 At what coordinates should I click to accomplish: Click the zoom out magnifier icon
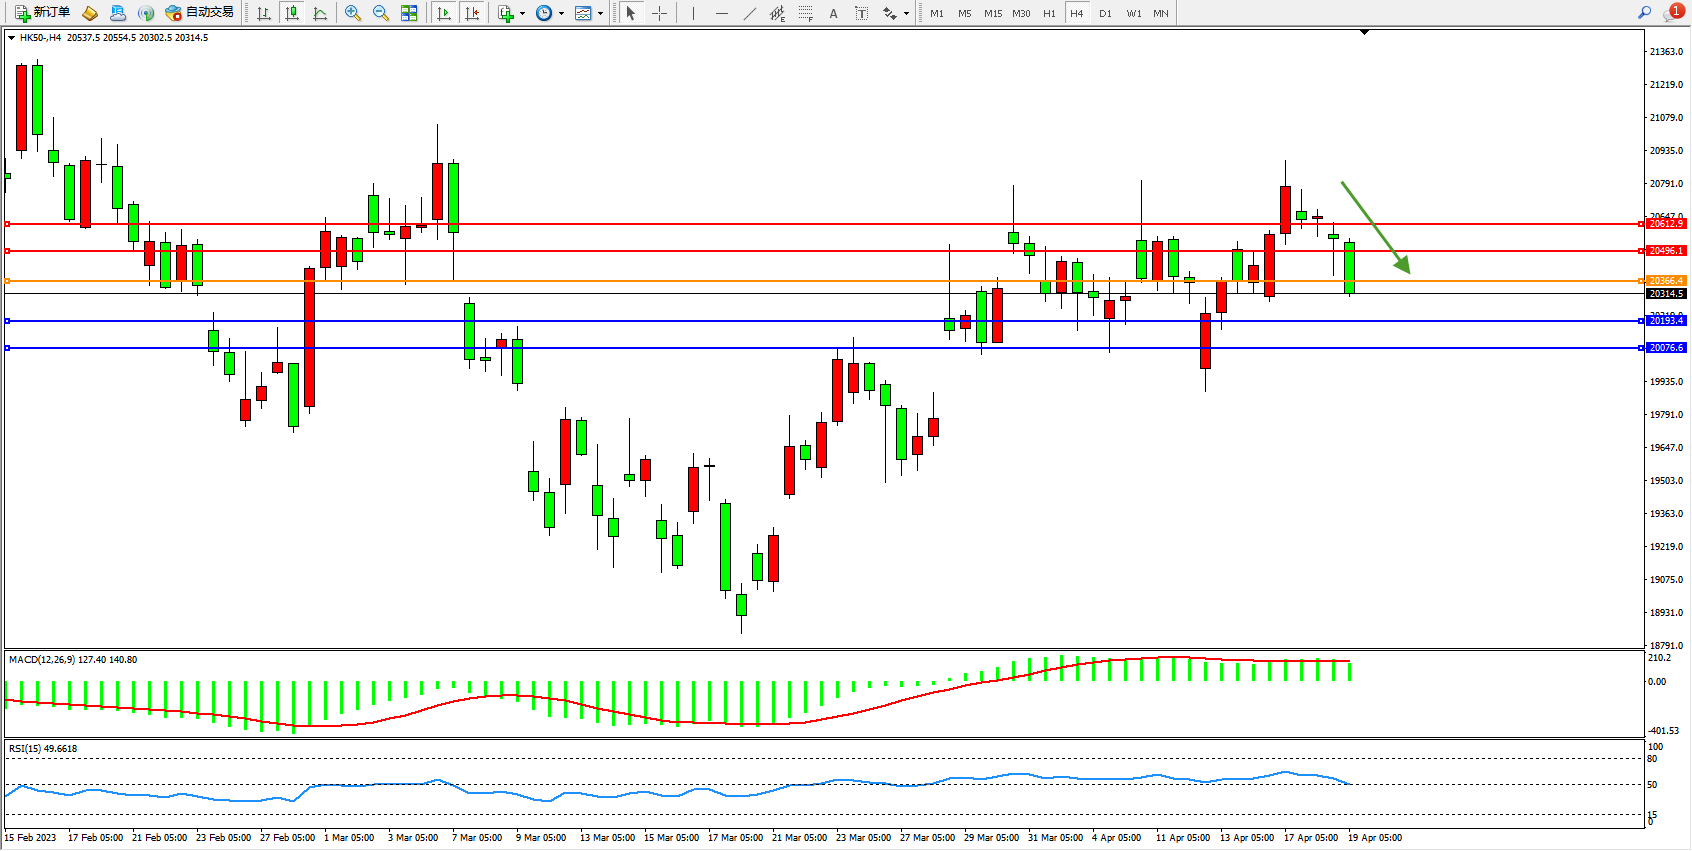381,13
